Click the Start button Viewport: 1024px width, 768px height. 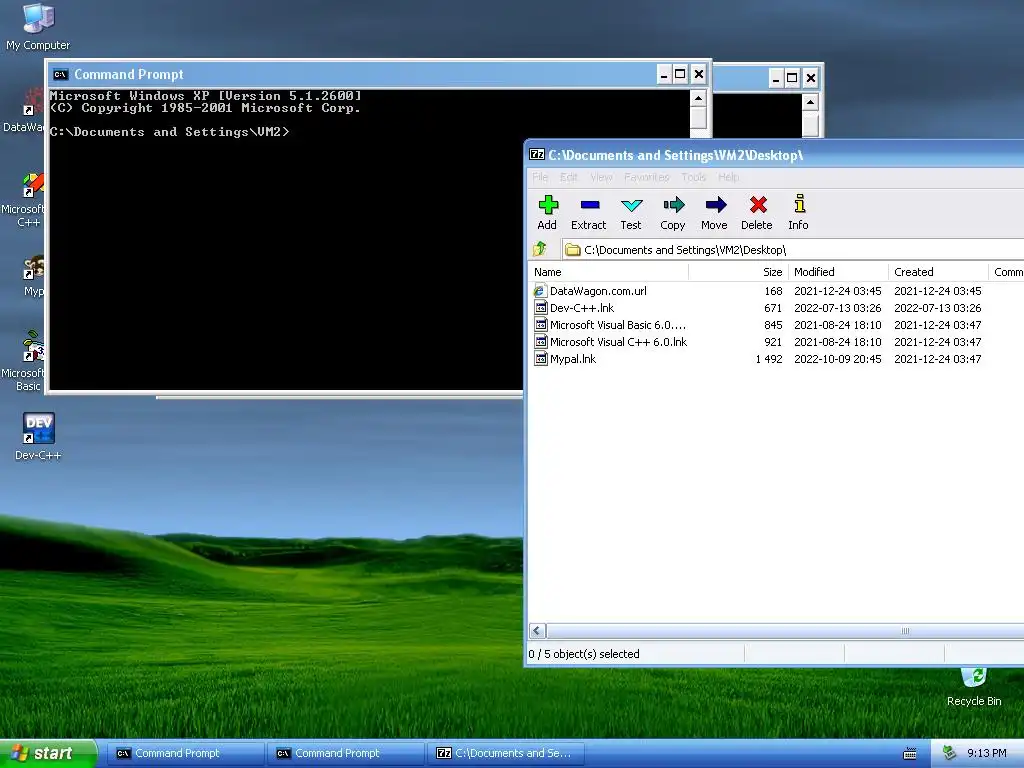49,753
